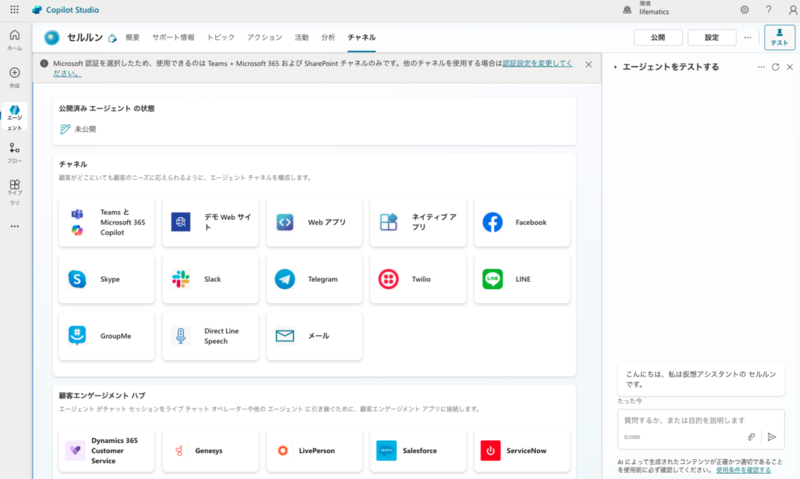The image size is (800, 479).
Task: Open Library in left sidebar
Action: (14, 192)
